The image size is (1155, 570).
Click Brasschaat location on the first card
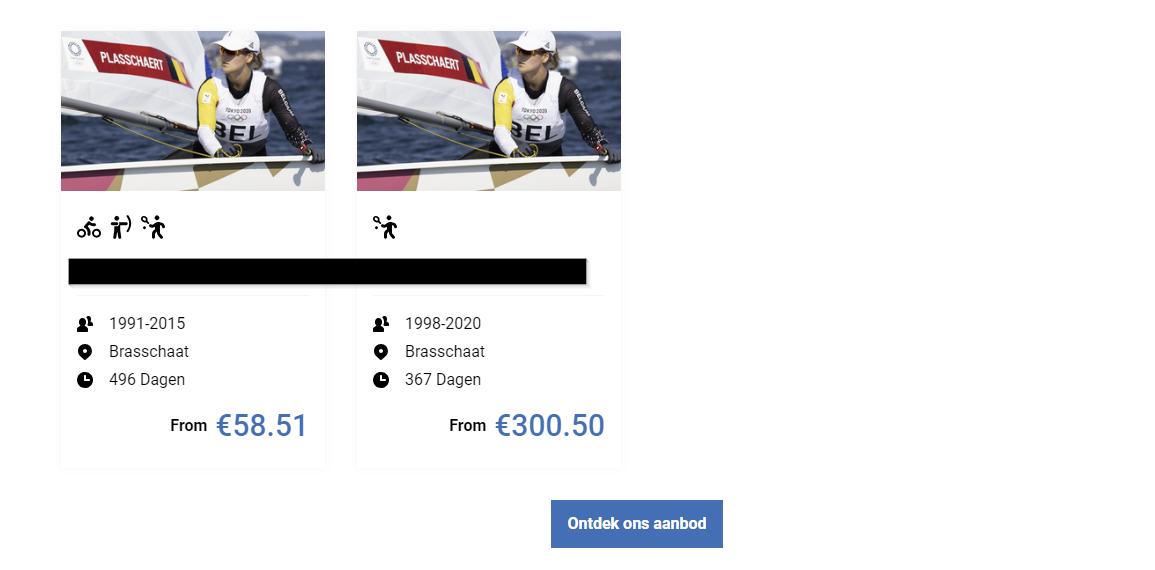tap(149, 352)
